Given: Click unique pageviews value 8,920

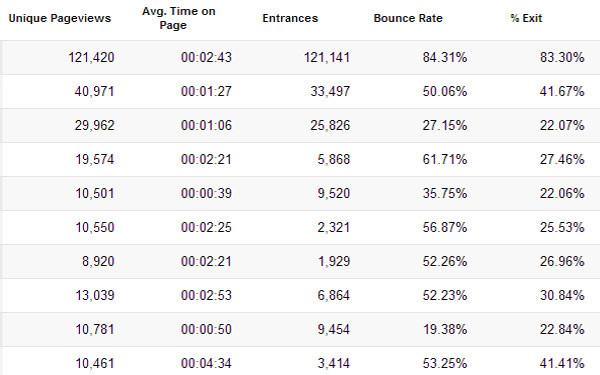Looking at the screenshot, I should pos(98,262).
